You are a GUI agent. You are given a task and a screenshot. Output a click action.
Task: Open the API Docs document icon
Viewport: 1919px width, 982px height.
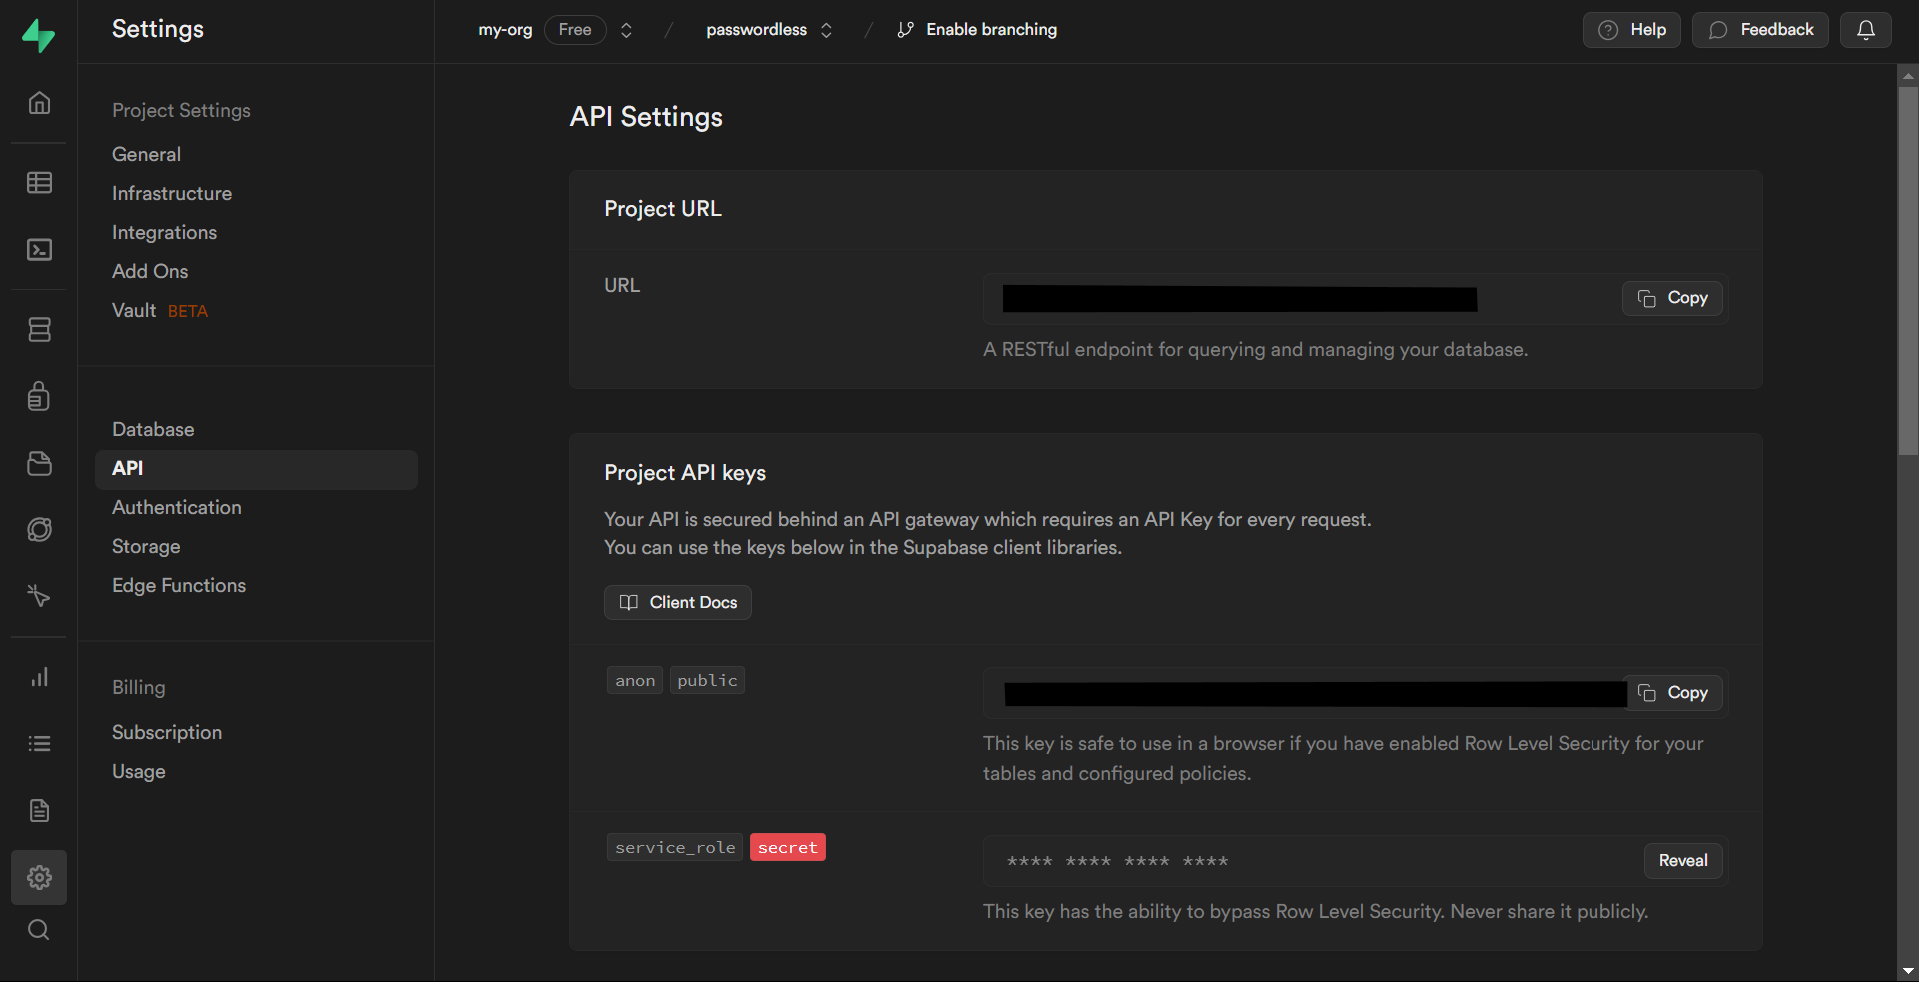point(39,810)
